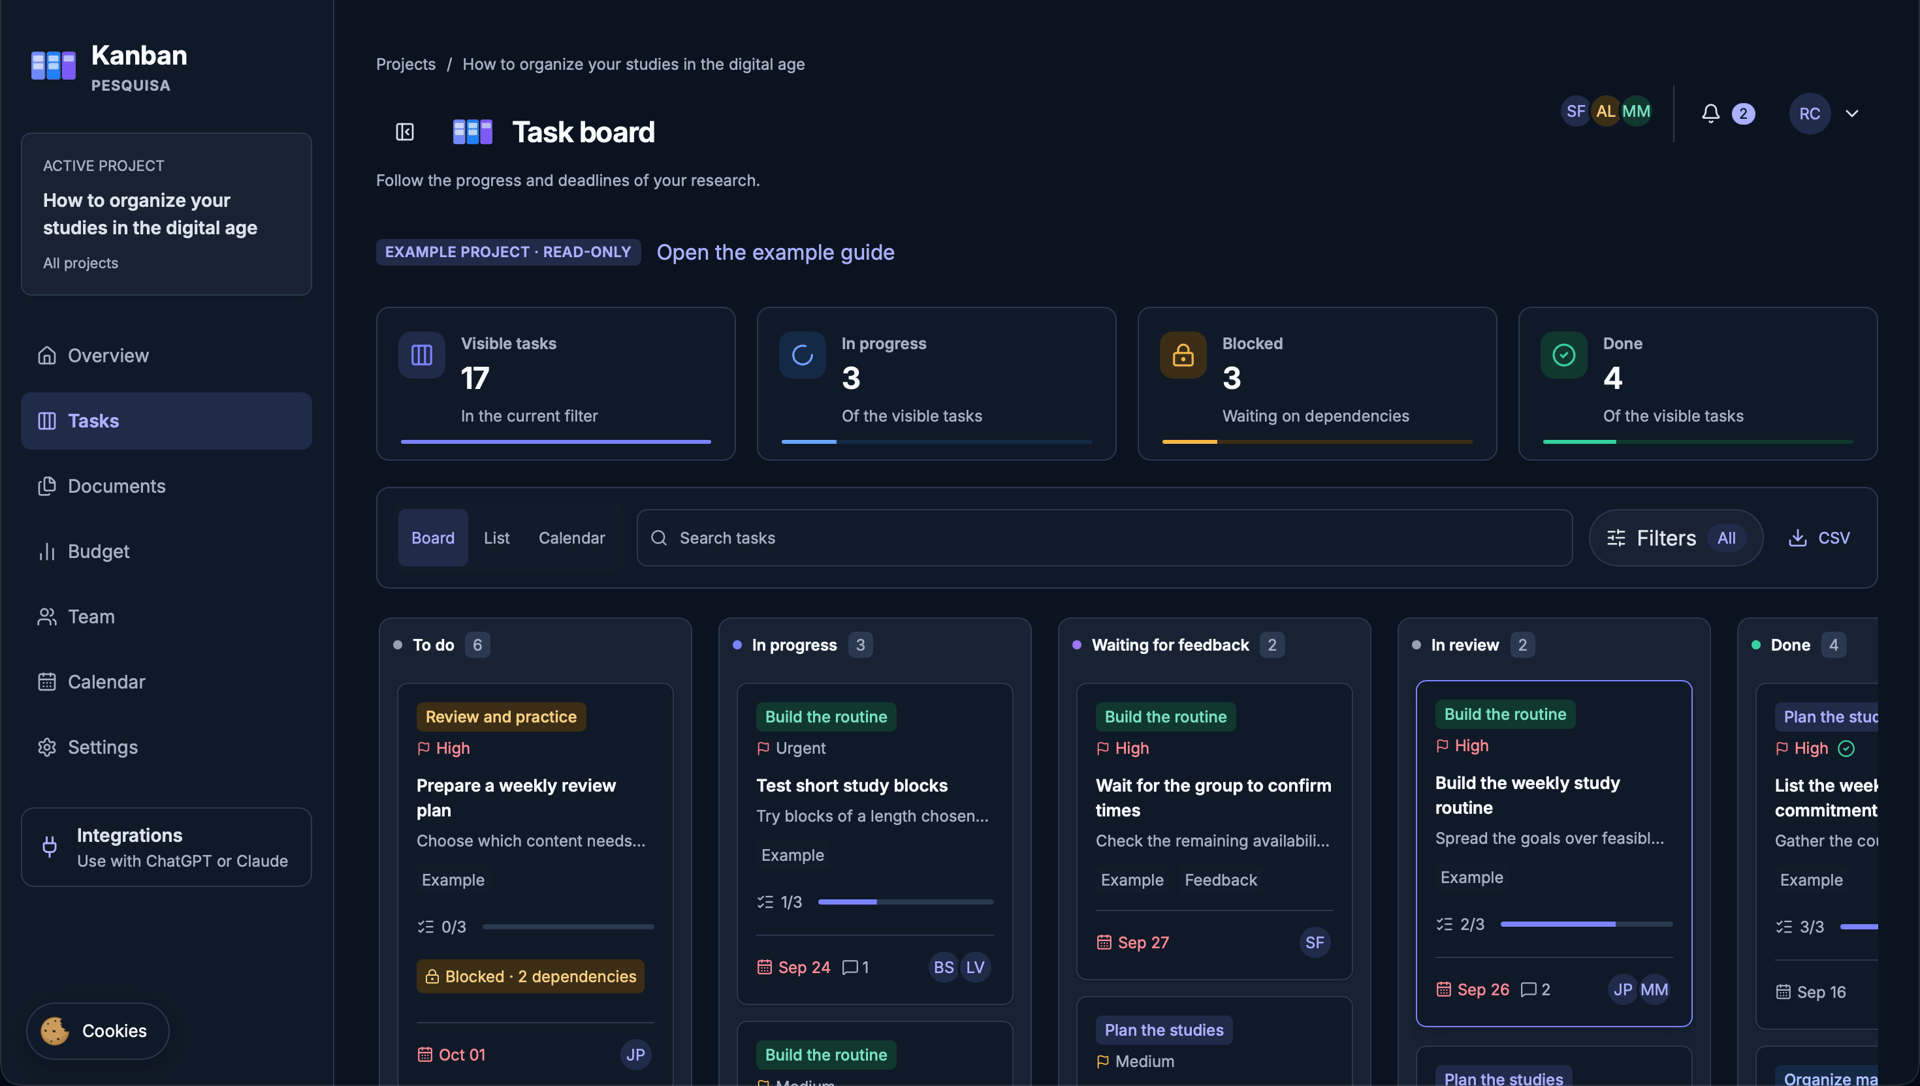Screen dimensions: 1920x1086
Task: Click the SF avatar on Sep 27 card
Action: click(x=1315, y=942)
